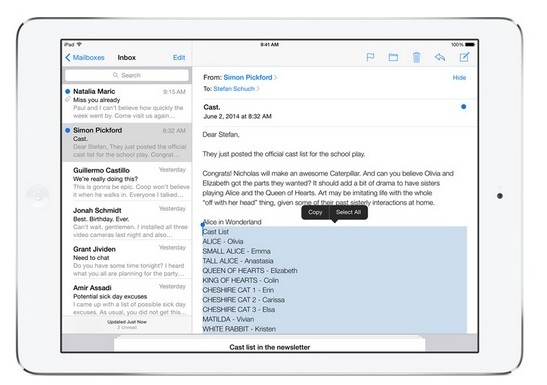Click unread dot beside Simon Pickford

68,130
